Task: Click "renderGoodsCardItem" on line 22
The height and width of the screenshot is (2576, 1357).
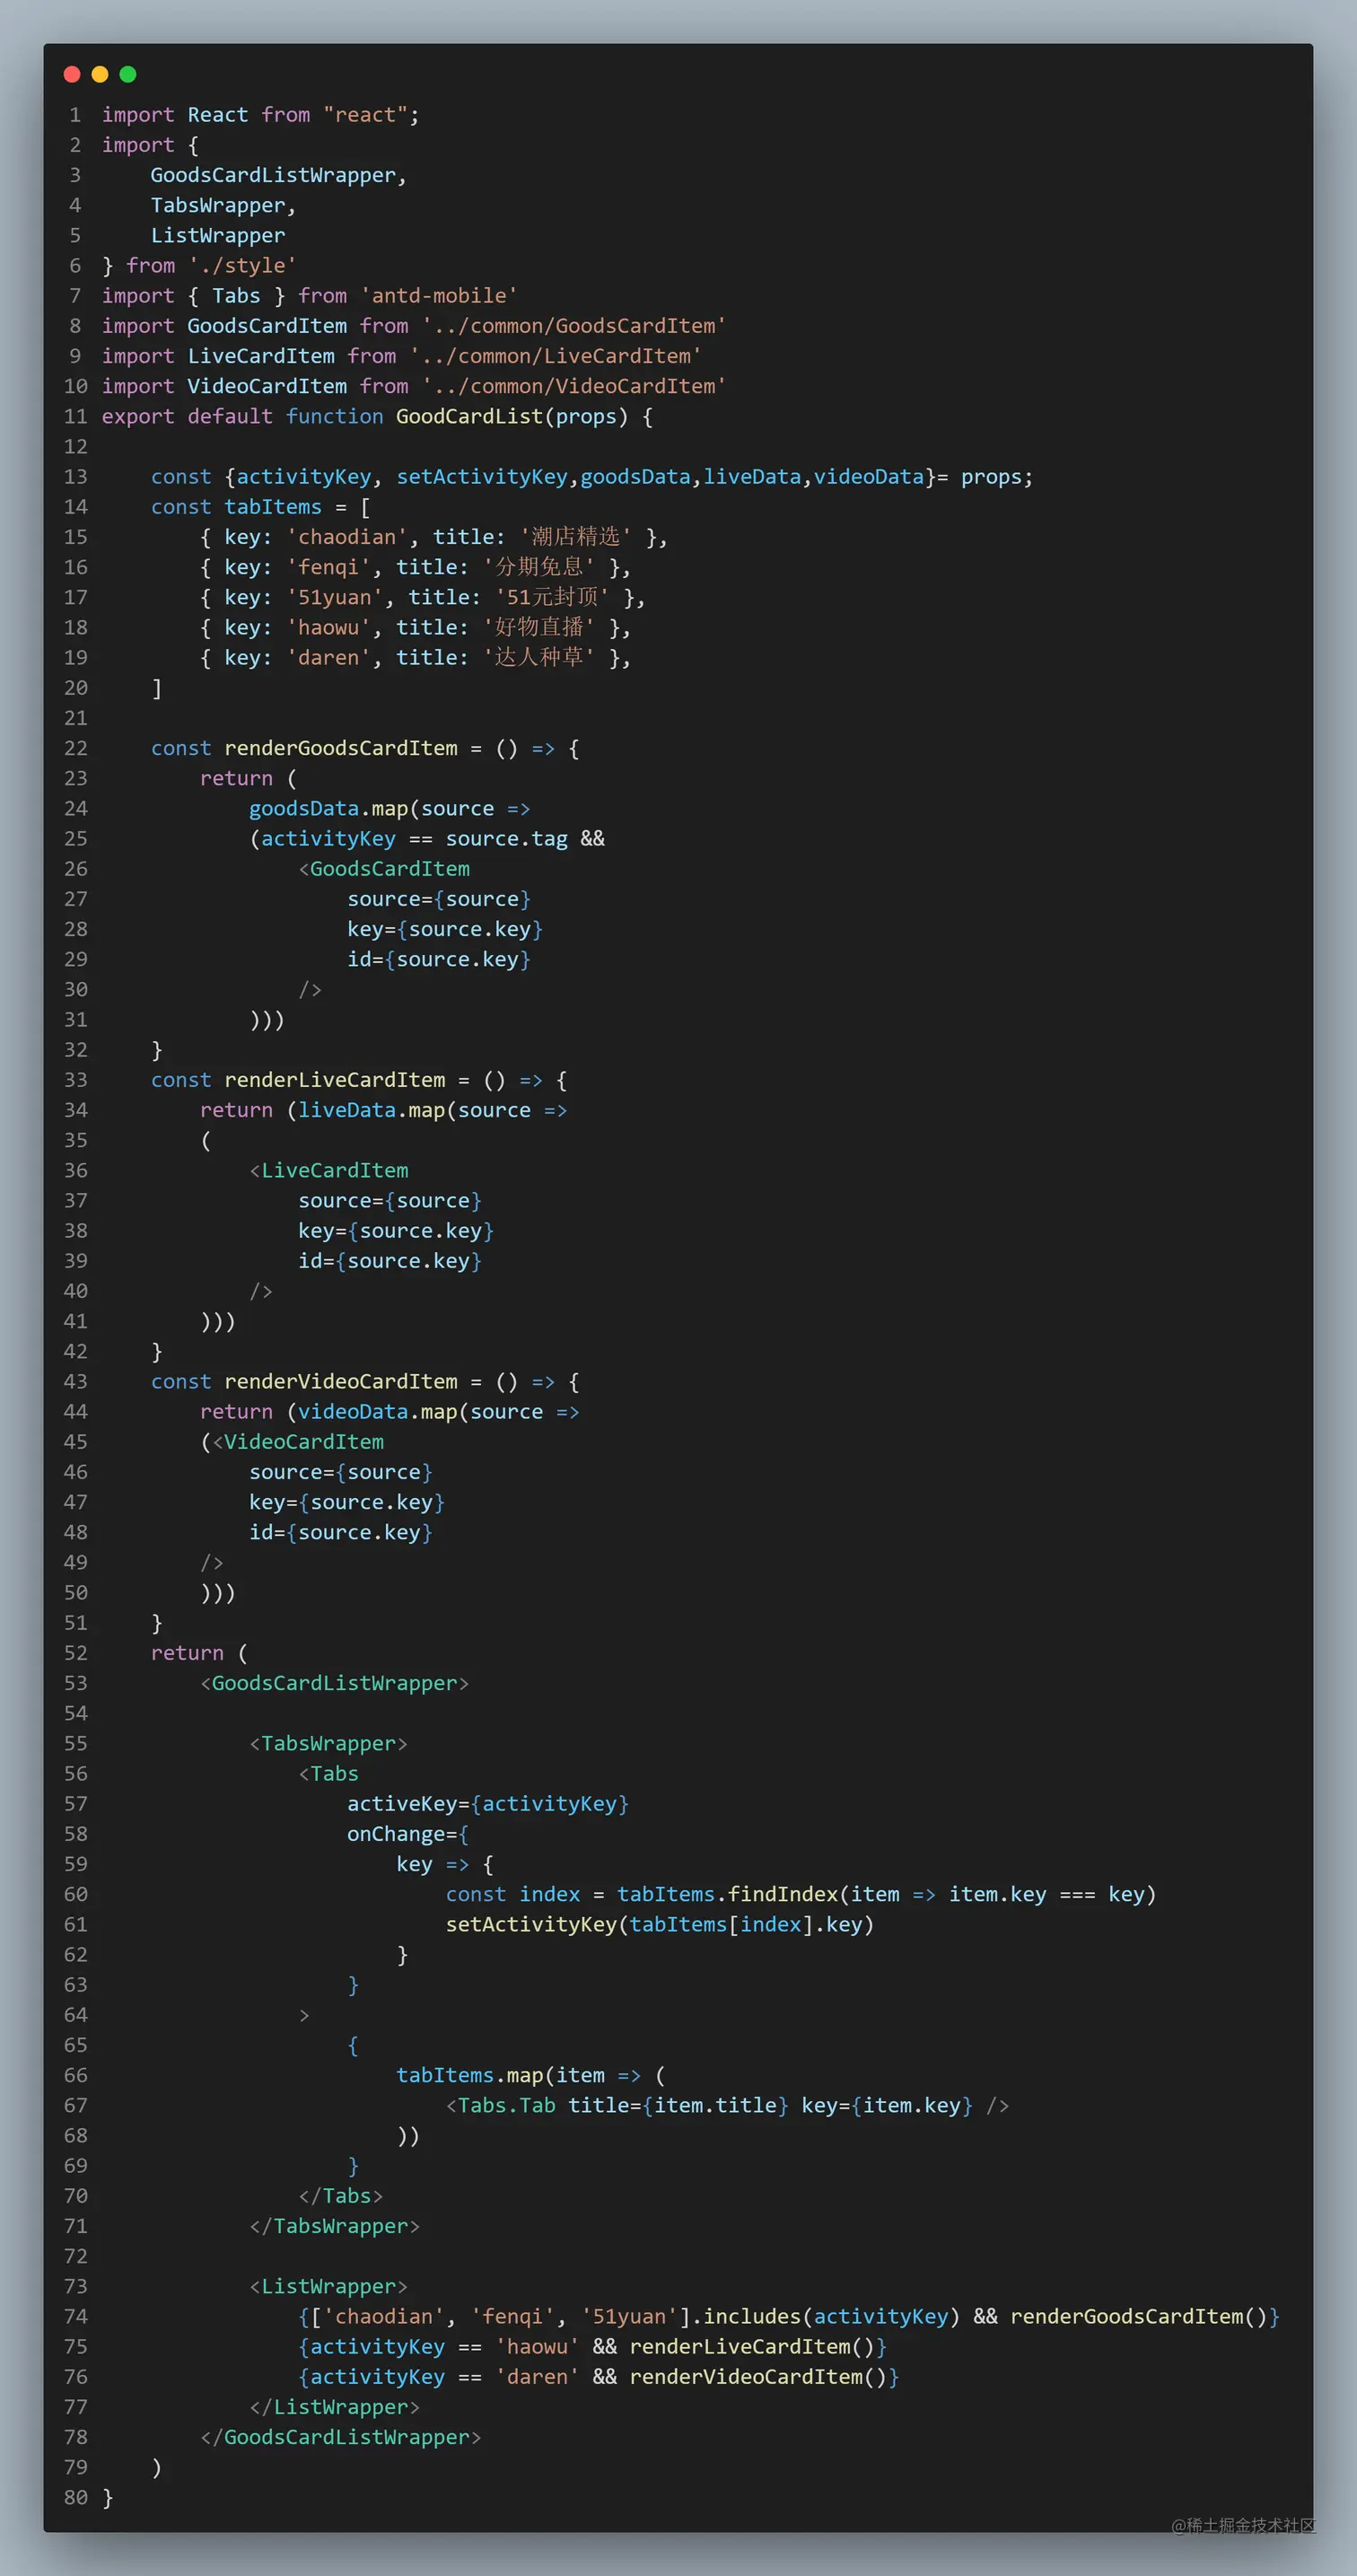Action: tap(341, 748)
